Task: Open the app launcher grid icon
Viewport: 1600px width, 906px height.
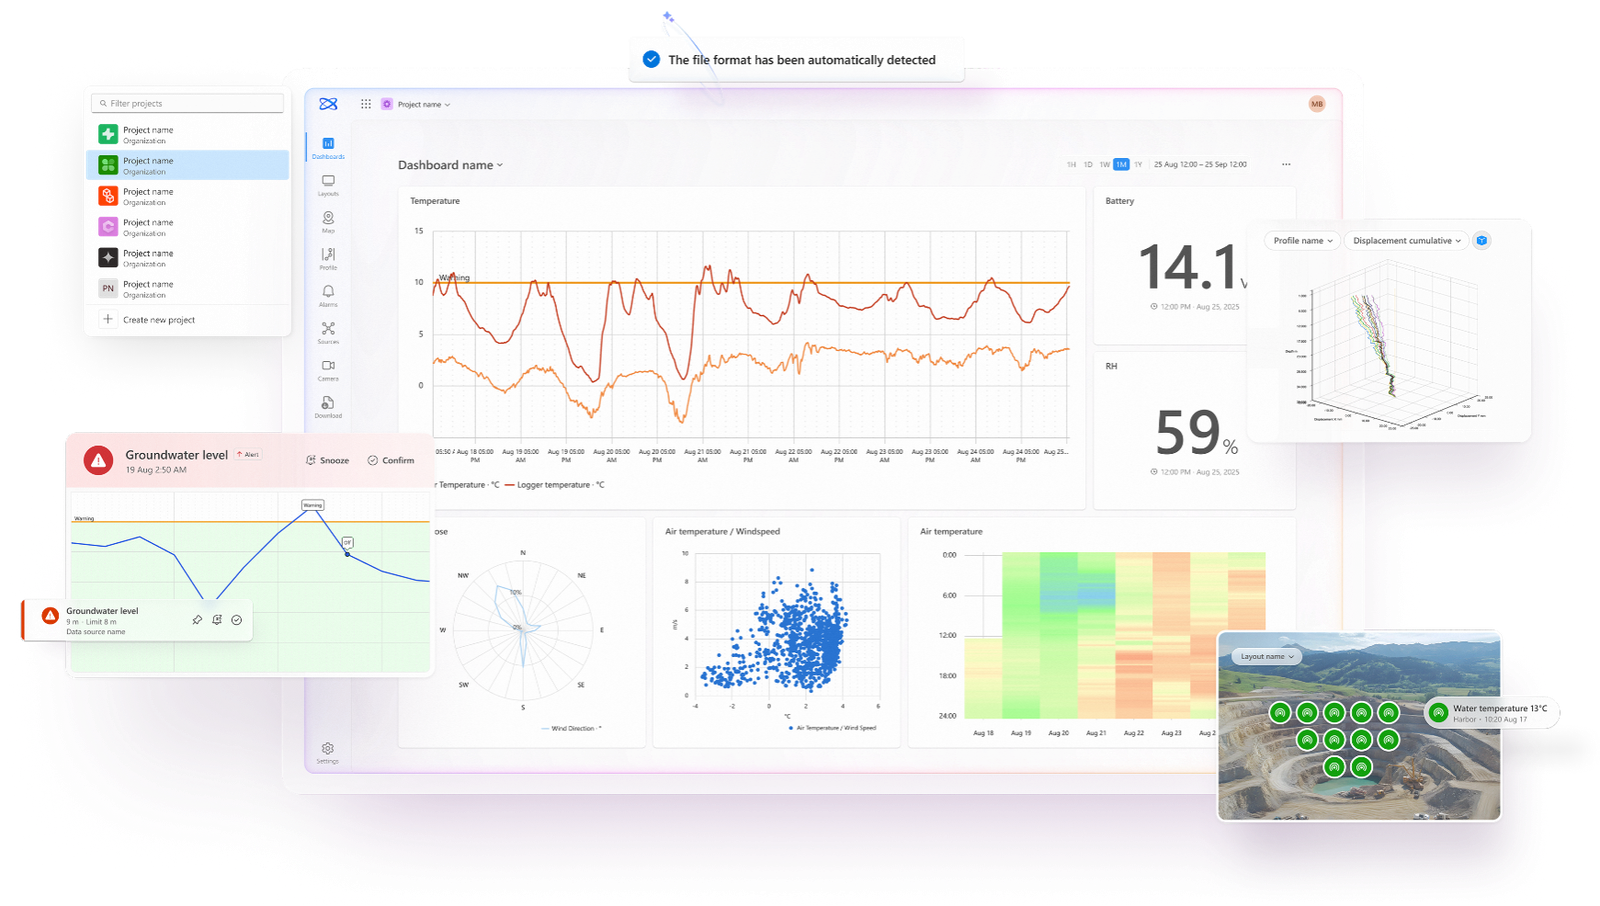Action: tap(366, 104)
